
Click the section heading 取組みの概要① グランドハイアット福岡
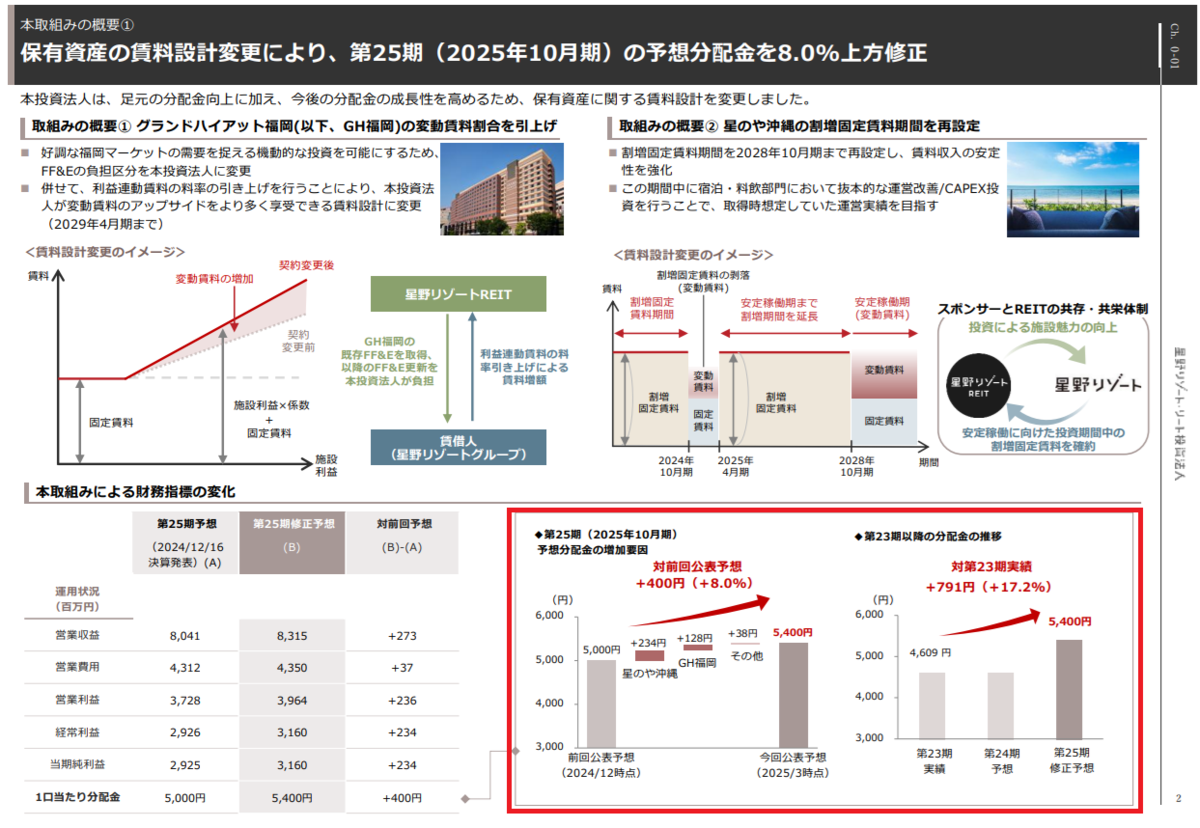coord(294,126)
